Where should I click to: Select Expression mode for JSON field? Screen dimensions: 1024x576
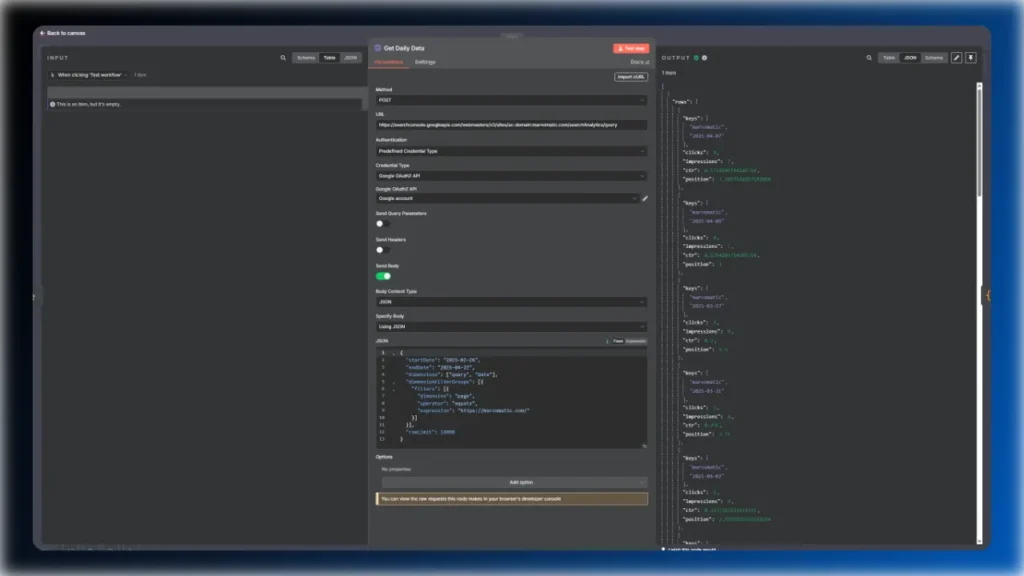(x=635, y=341)
